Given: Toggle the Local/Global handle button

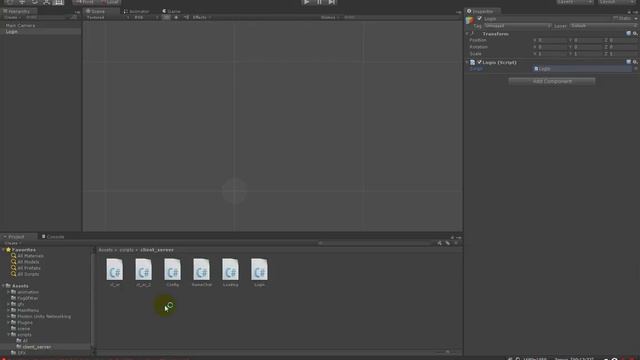Looking at the screenshot, I should pyautogui.click(x=109, y=2).
